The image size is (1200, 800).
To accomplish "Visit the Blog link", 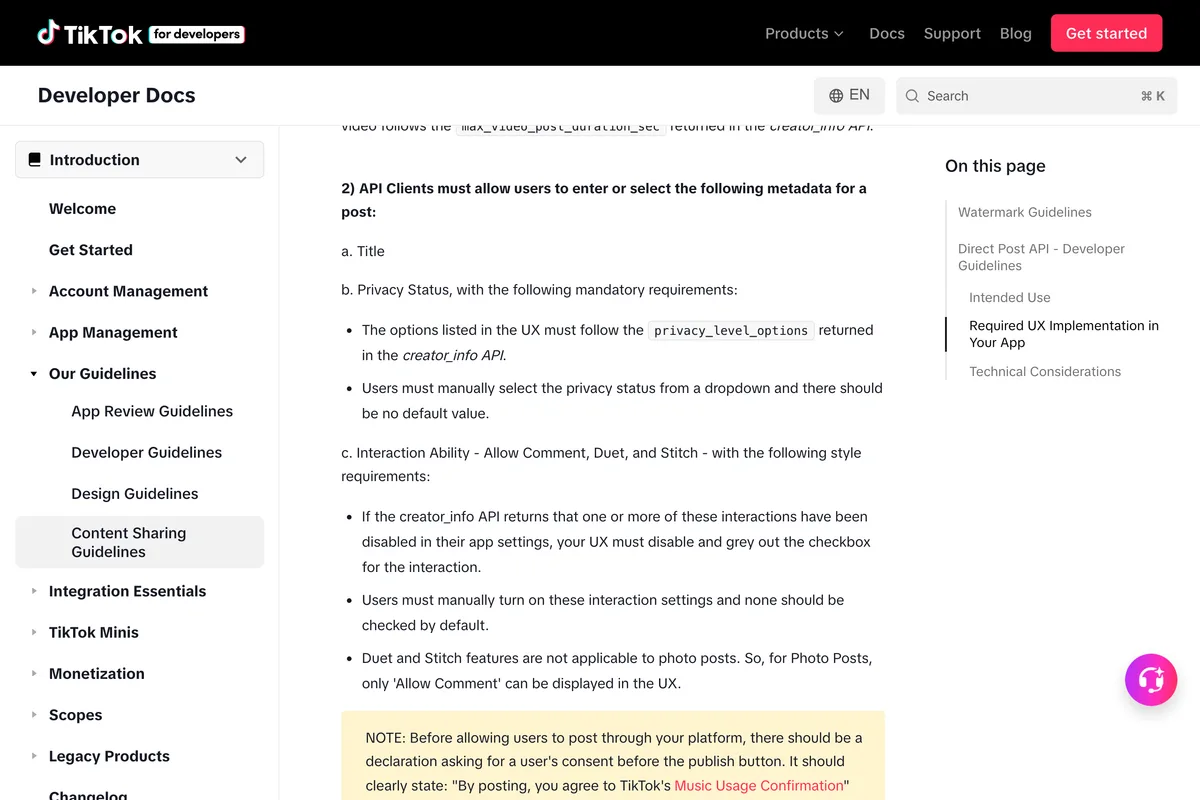I will (x=1016, y=33).
